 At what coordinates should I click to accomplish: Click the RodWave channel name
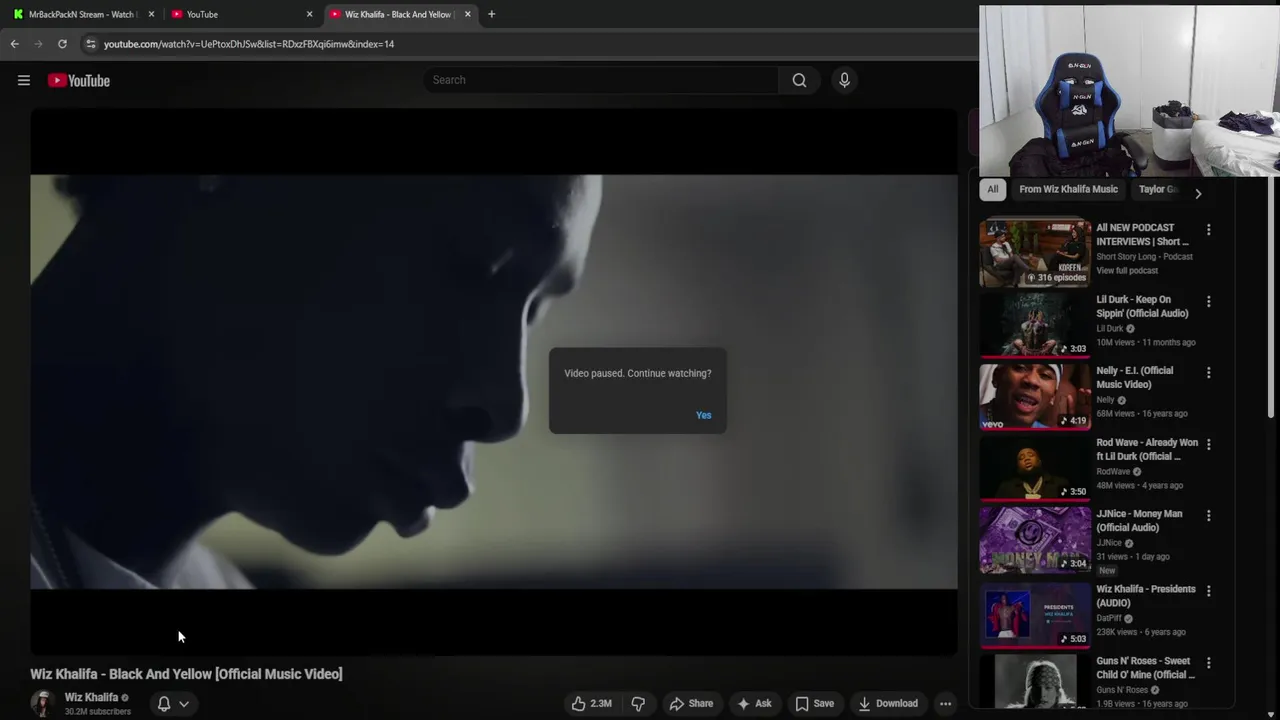click(x=1113, y=471)
